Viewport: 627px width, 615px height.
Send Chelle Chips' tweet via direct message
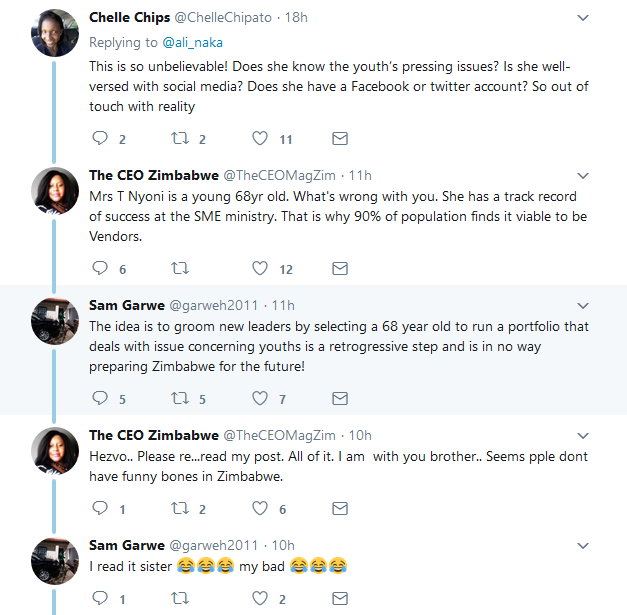(x=340, y=138)
